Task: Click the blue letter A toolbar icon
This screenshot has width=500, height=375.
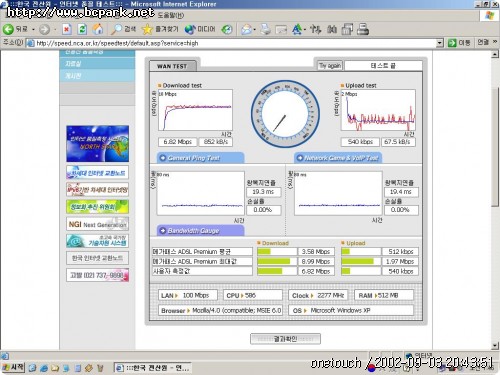Action: pos(296,29)
